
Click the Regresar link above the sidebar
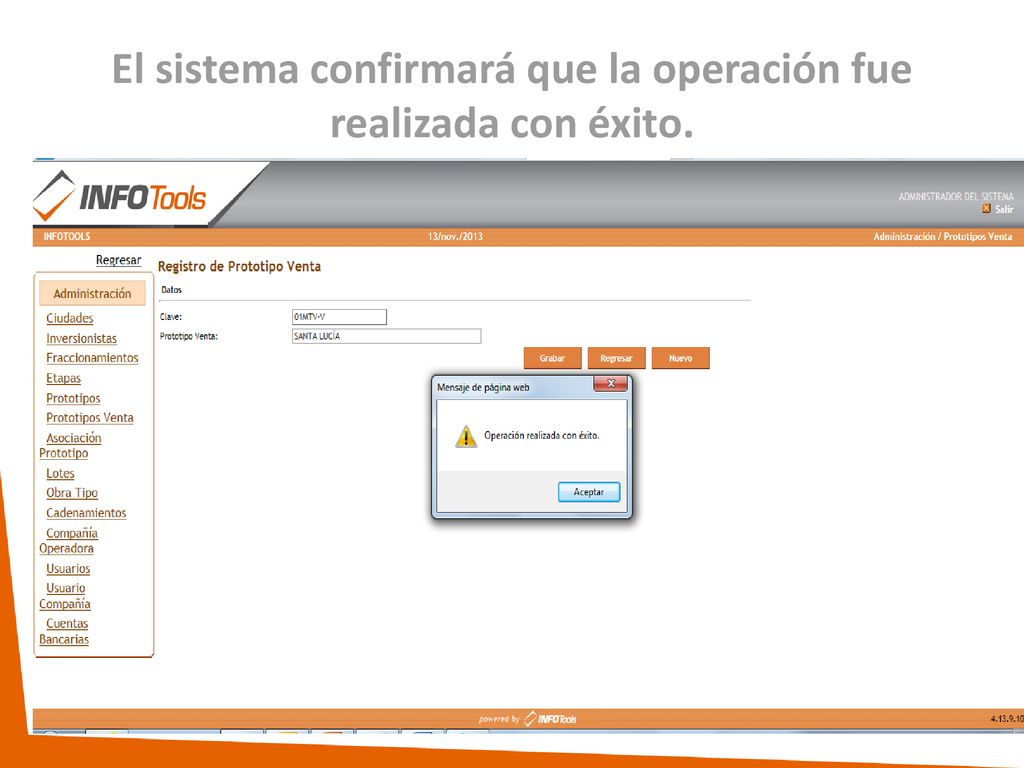(118, 260)
